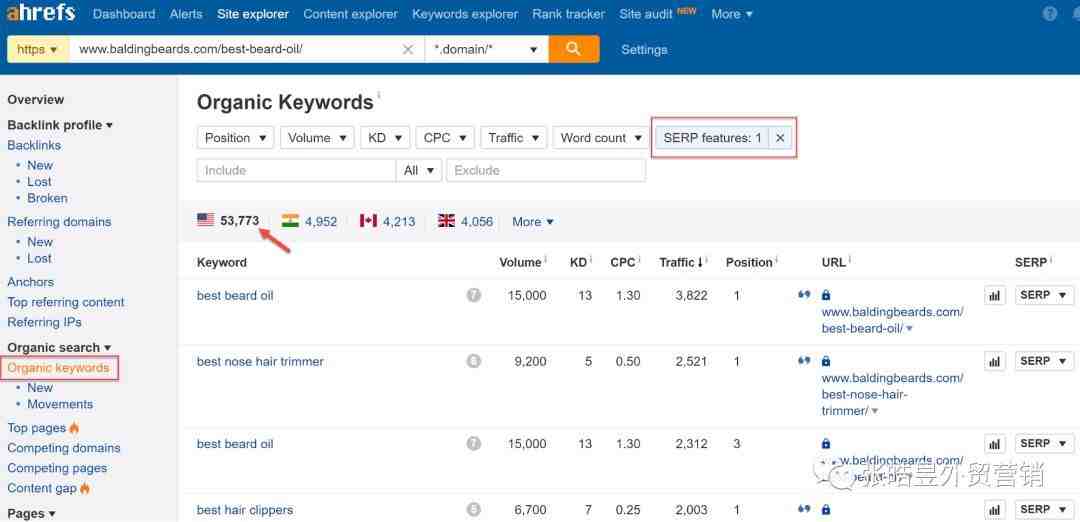Open Anchors in the sidebar
Viewport: 1080px width, 522px height.
coord(30,282)
